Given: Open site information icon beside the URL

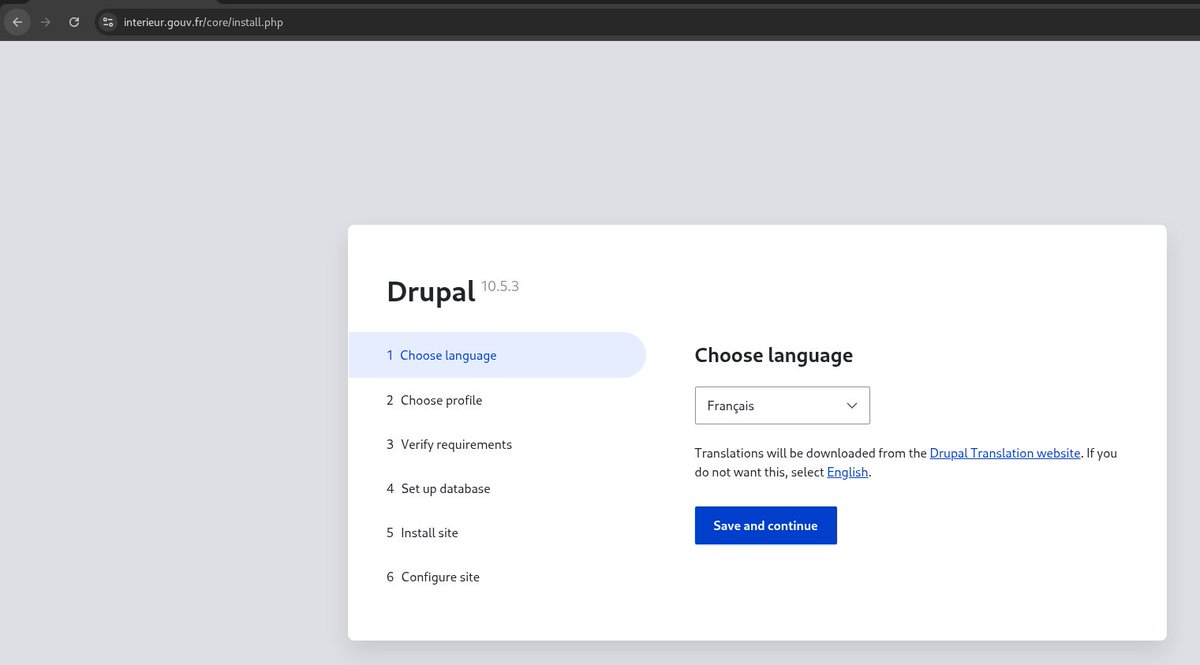Looking at the screenshot, I should (109, 22).
